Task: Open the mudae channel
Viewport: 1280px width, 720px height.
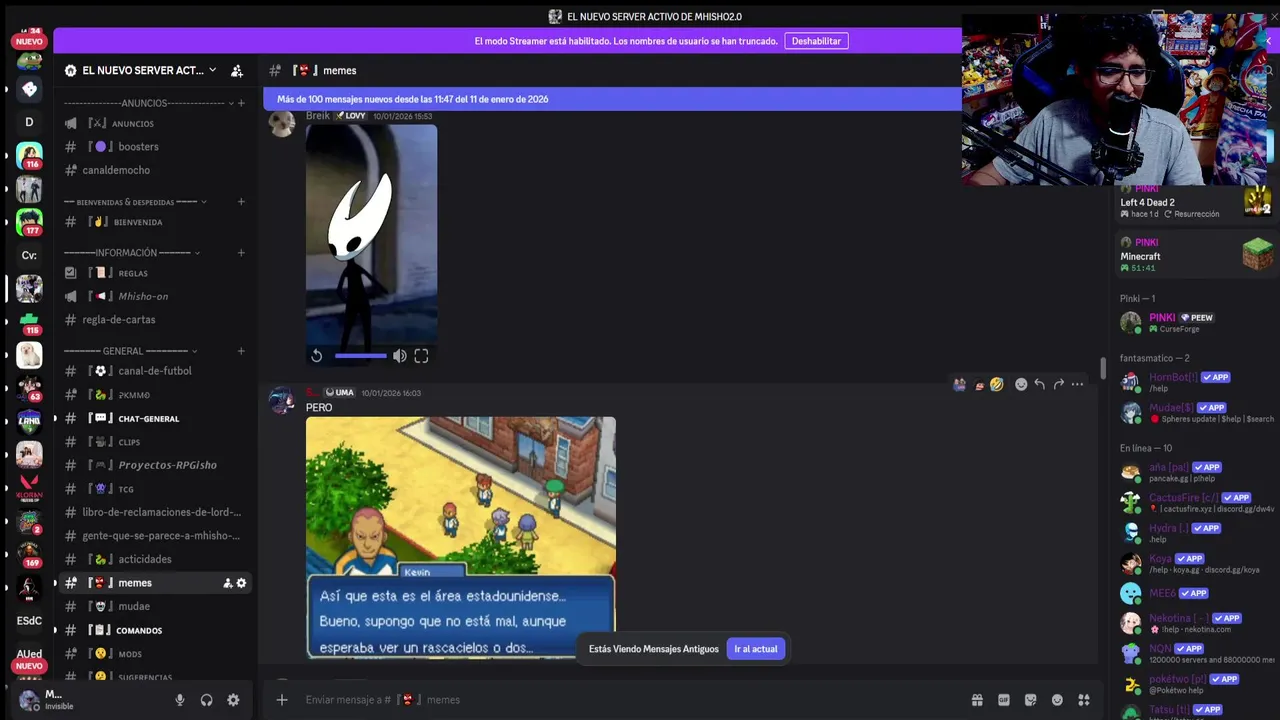Action: (x=153, y=606)
